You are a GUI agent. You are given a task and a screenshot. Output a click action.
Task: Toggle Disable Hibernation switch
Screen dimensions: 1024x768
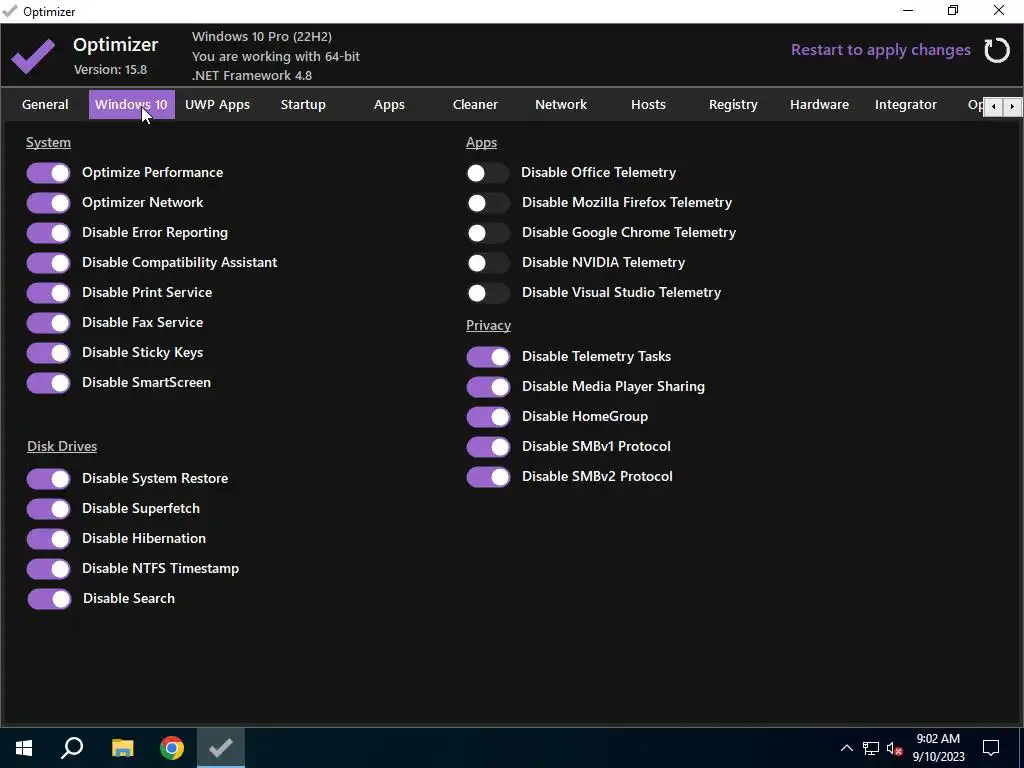tap(48, 539)
